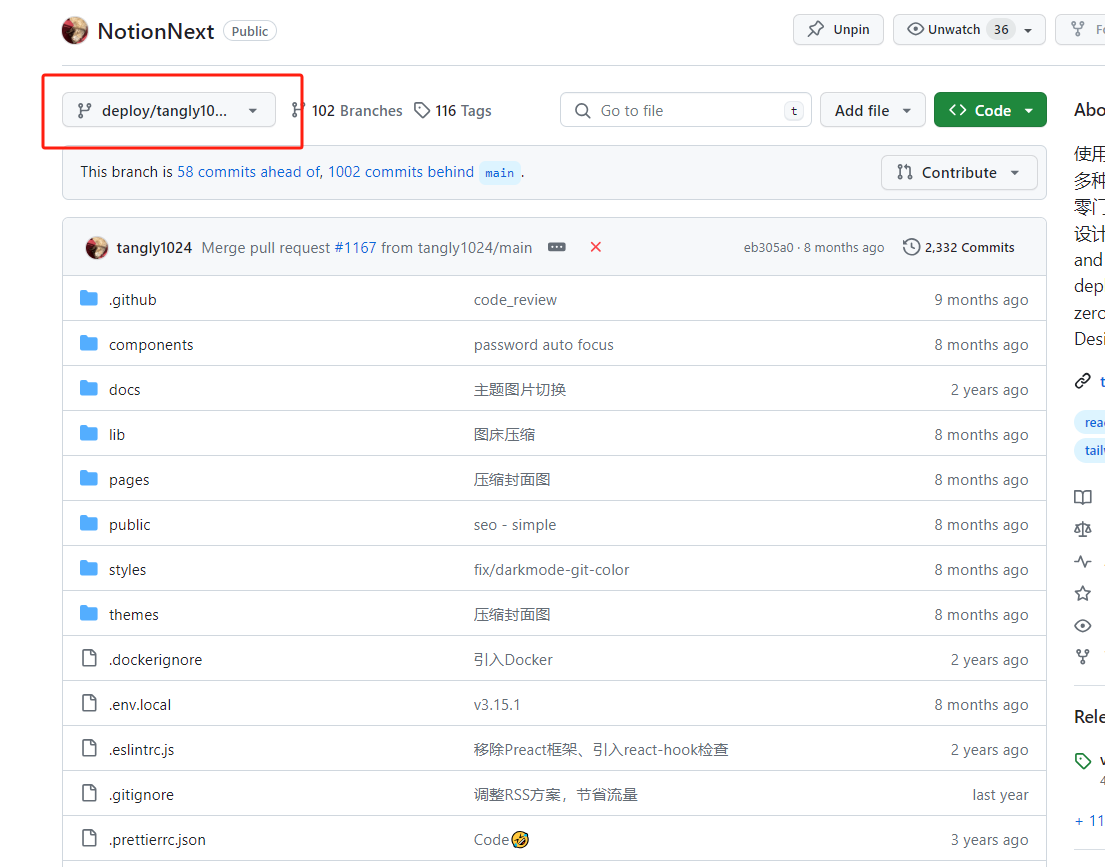Click the main branch label
The image size is (1105, 867).
click(500, 173)
